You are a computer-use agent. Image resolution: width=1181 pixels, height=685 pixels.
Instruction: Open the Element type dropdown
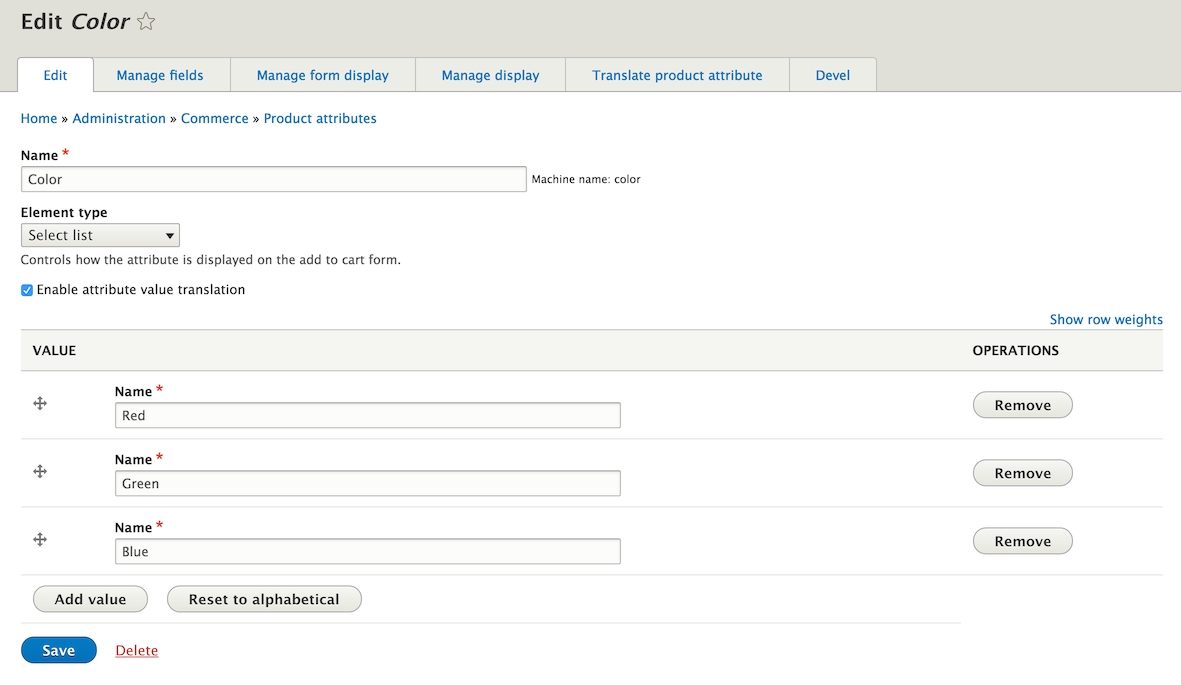pyautogui.click(x=99, y=234)
